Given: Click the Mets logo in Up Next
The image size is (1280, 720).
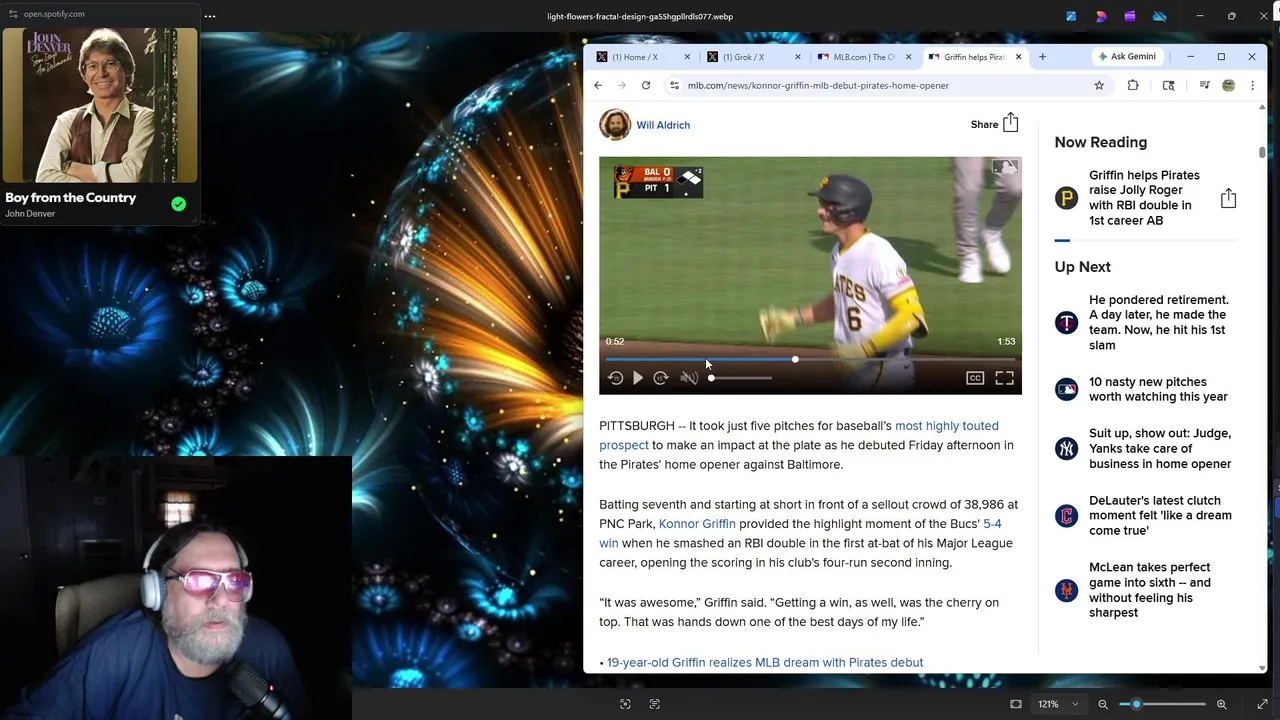Looking at the screenshot, I should [1067, 590].
